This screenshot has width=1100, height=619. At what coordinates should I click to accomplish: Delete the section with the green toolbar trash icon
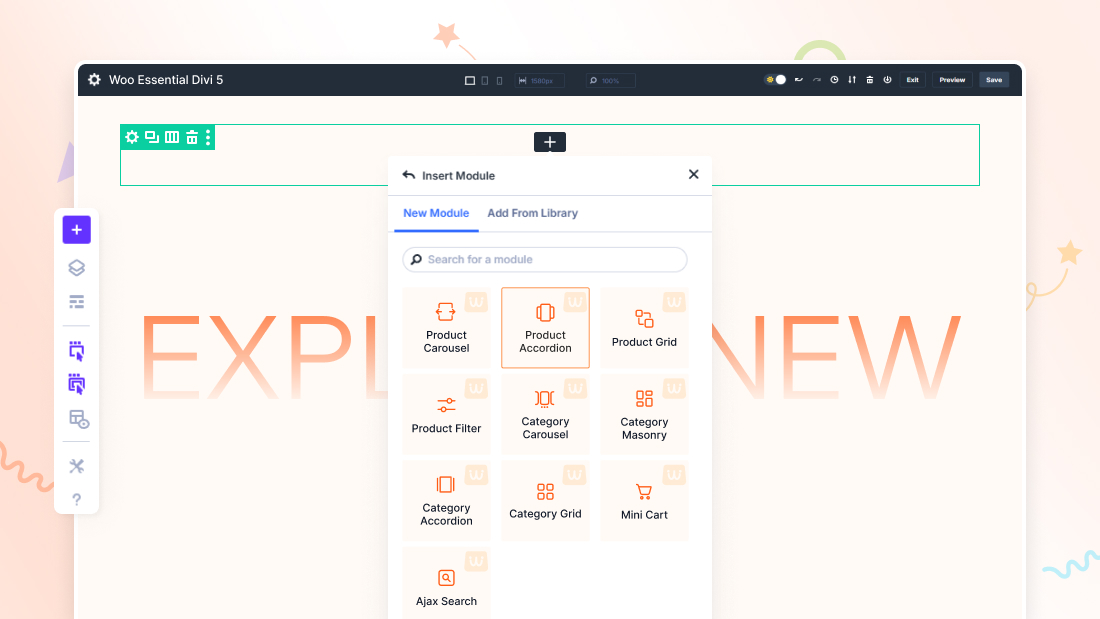(190, 137)
